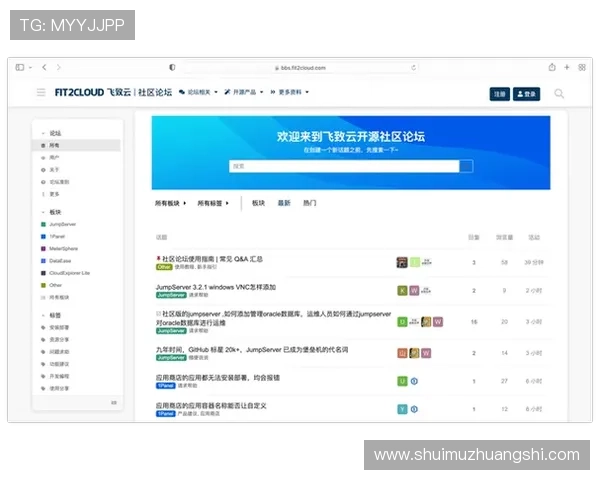The width and height of the screenshot is (600, 480).
Task: Open the hamburger menu beside the FIT2CLOUD logo
Action: click(x=41, y=92)
